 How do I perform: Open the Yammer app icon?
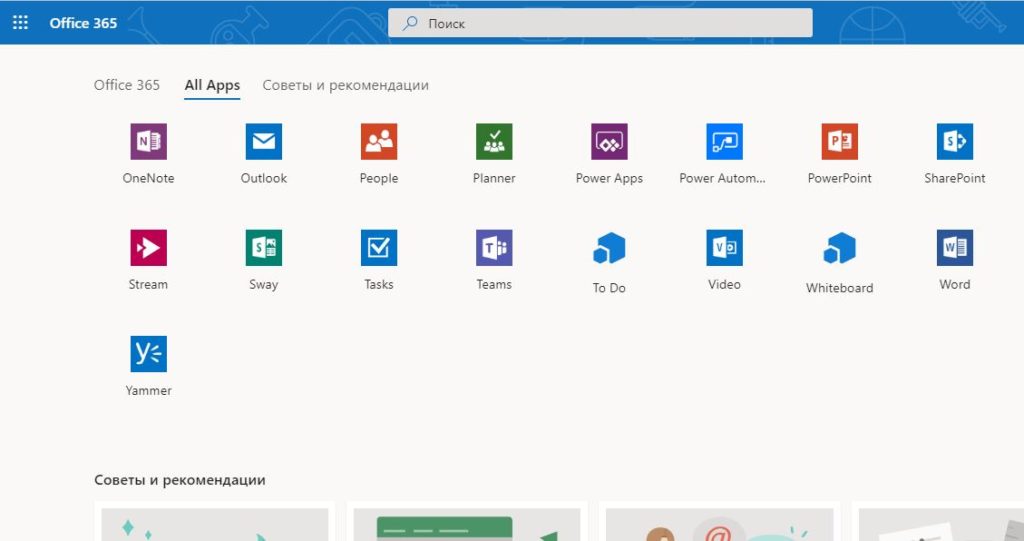pyautogui.click(x=148, y=353)
